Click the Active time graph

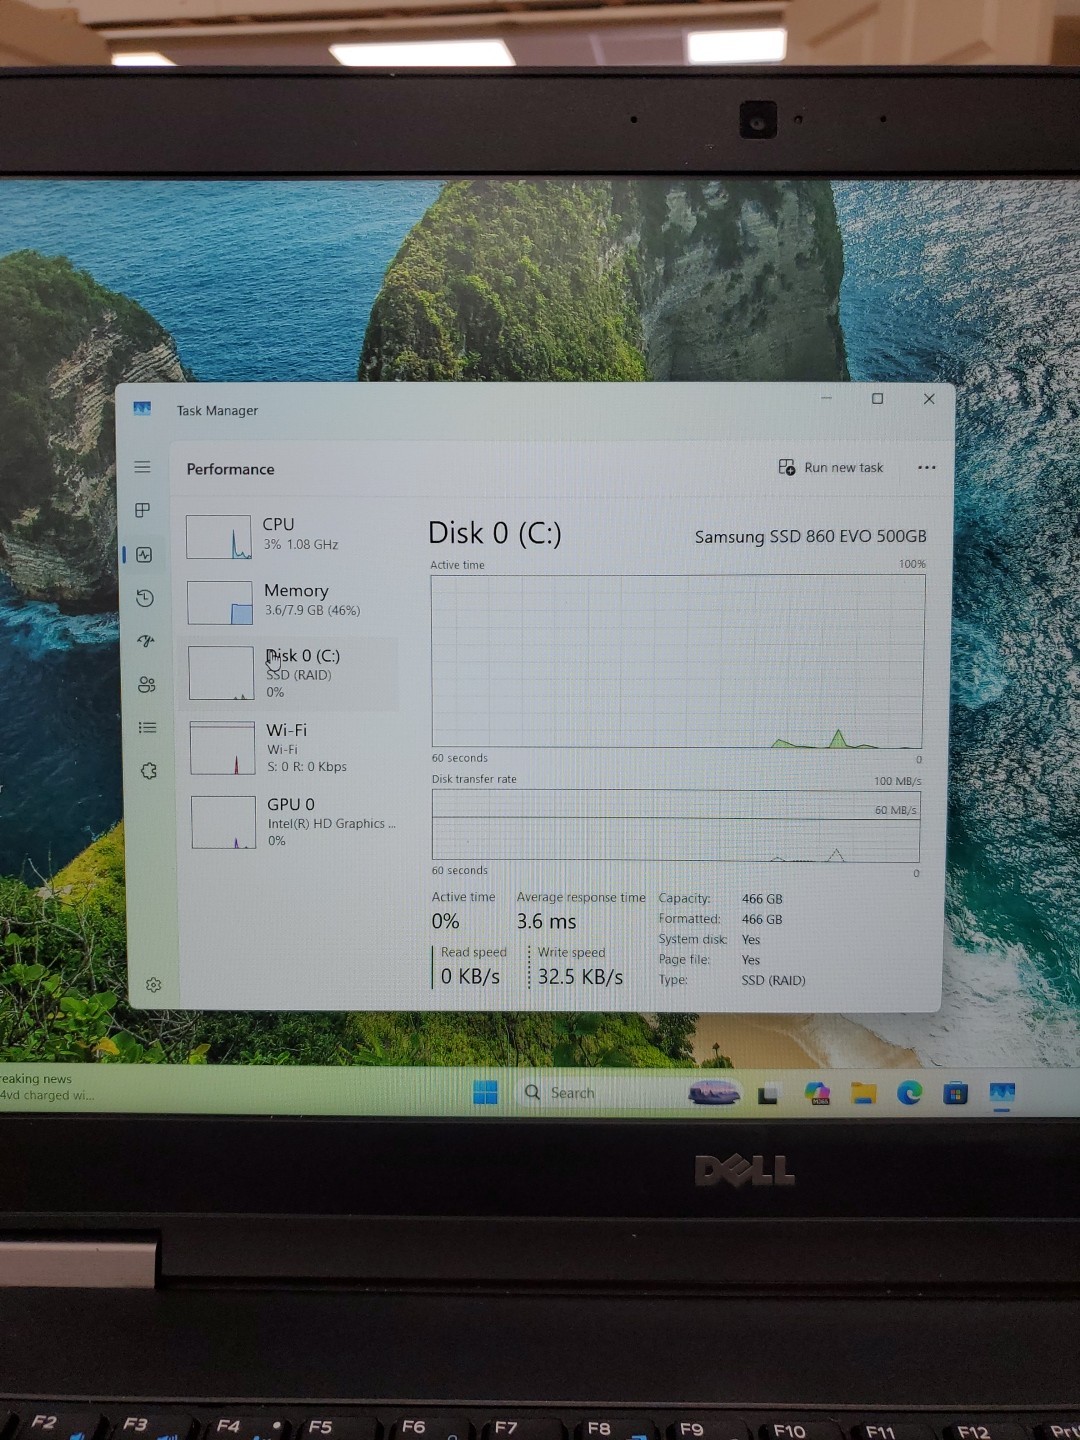tap(677, 661)
